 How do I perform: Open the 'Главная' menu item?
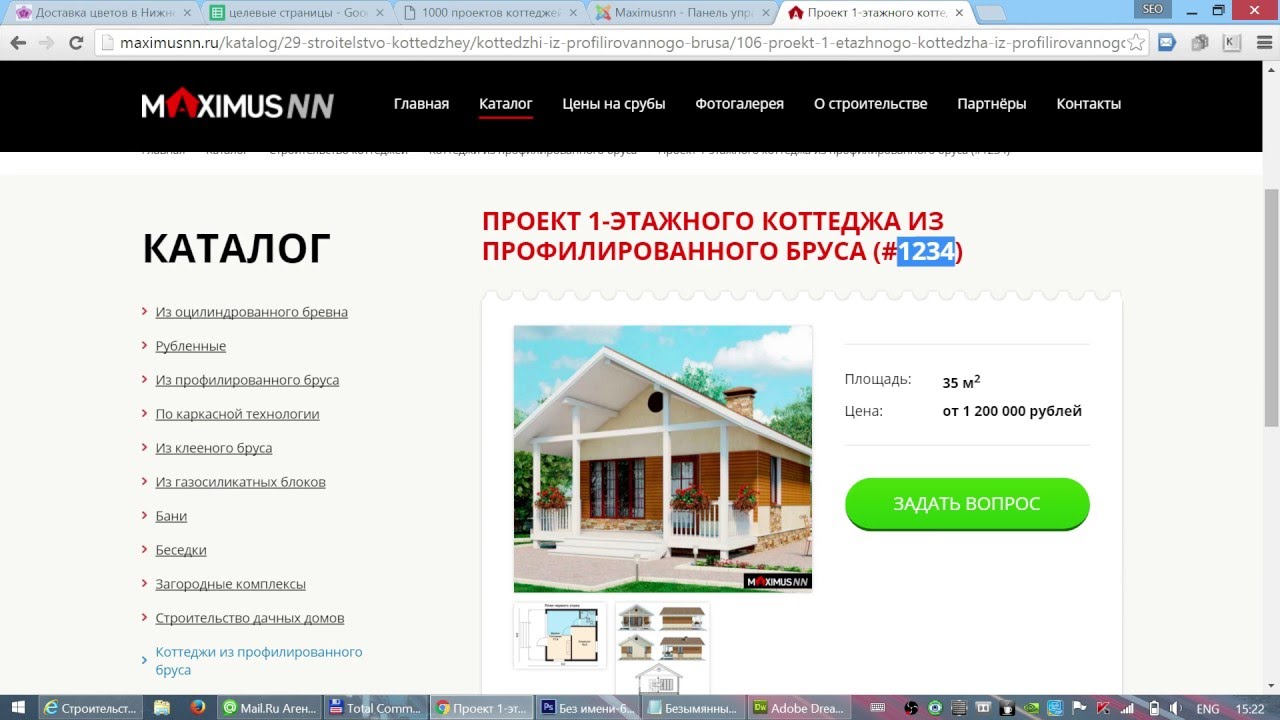coord(421,104)
